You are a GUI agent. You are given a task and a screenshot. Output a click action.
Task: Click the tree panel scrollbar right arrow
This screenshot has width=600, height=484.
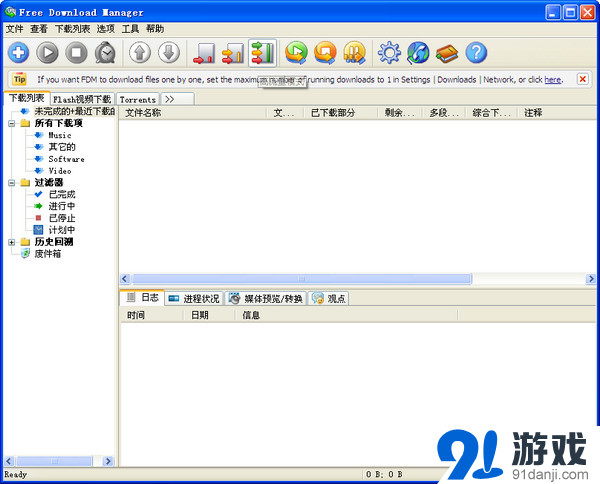[x=108, y=461]
